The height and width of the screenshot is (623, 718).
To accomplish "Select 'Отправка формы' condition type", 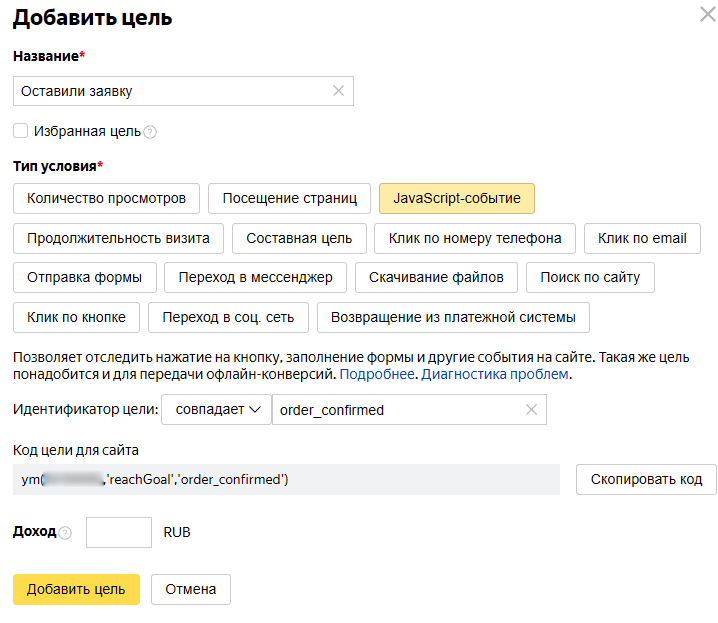I will coord(85,277).
